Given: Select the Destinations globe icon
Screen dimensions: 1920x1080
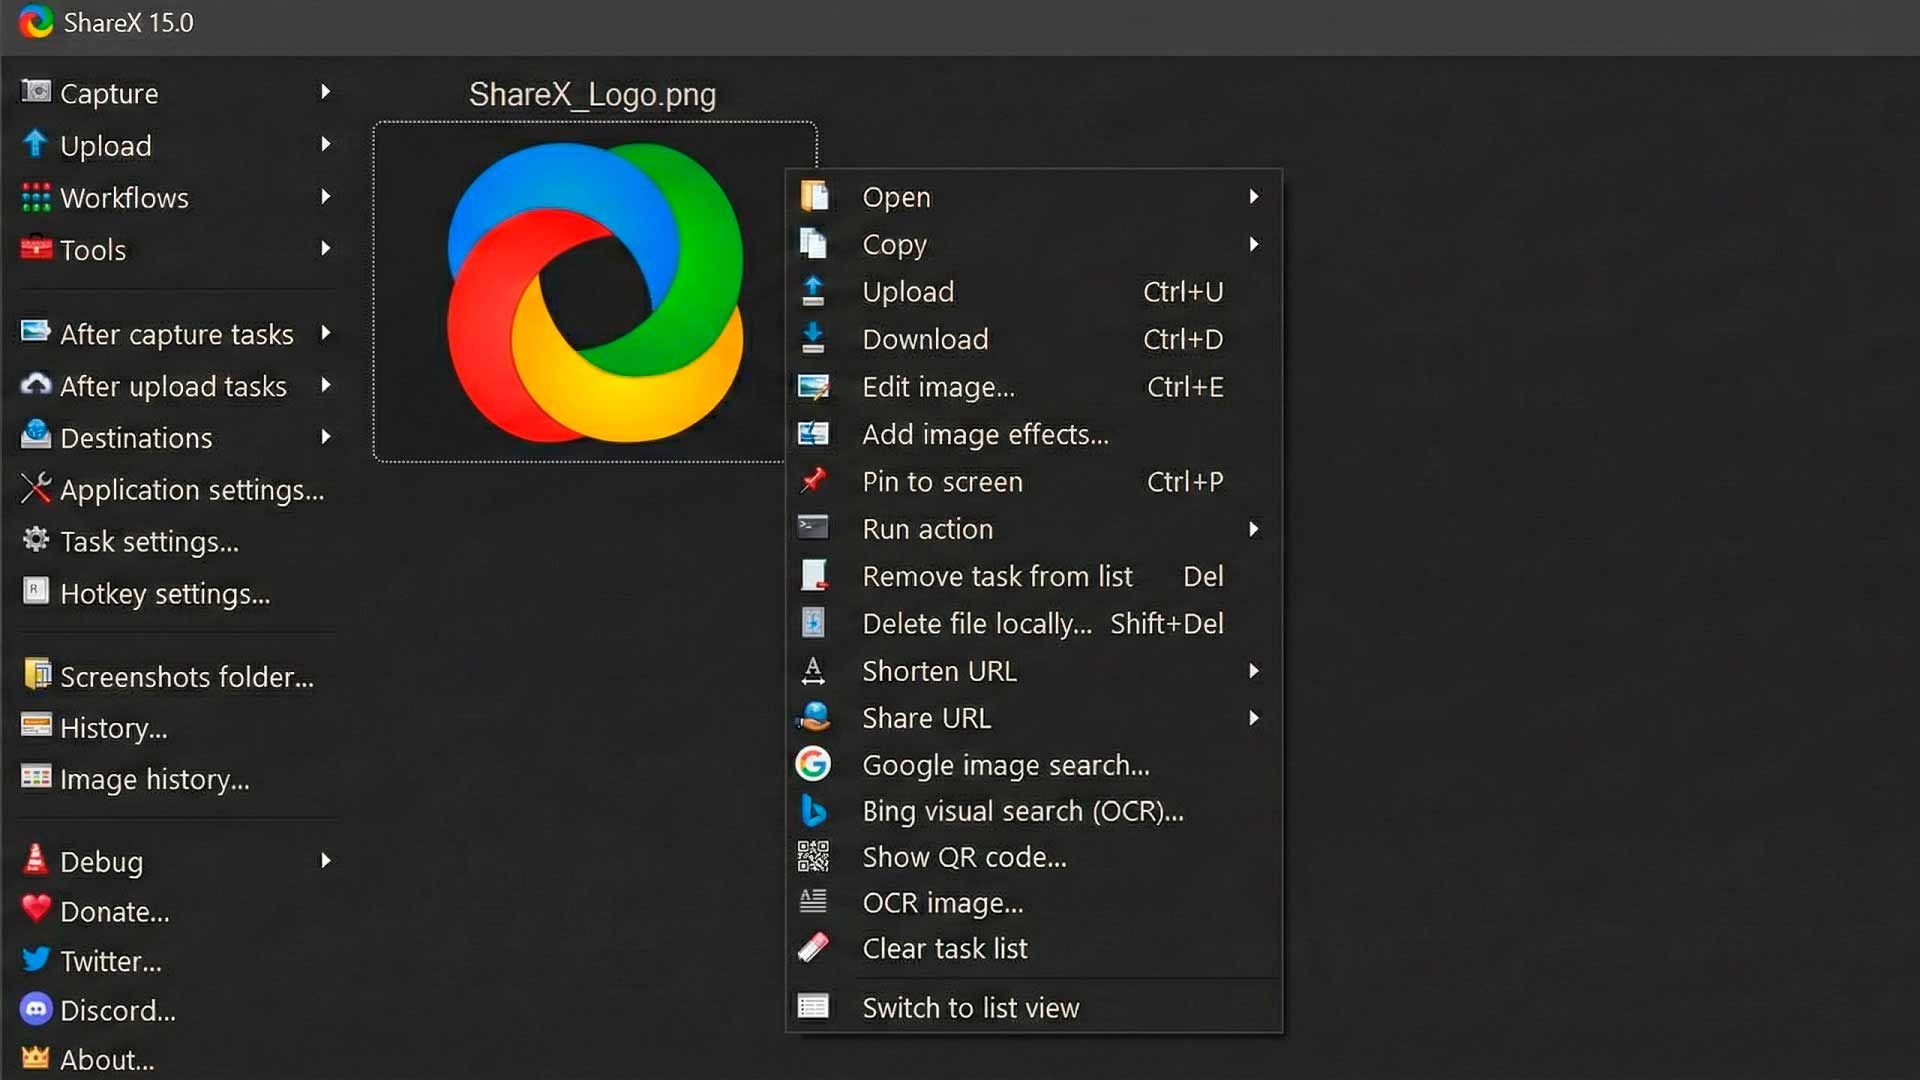Looking at the screenshot, I should (36, 437).
